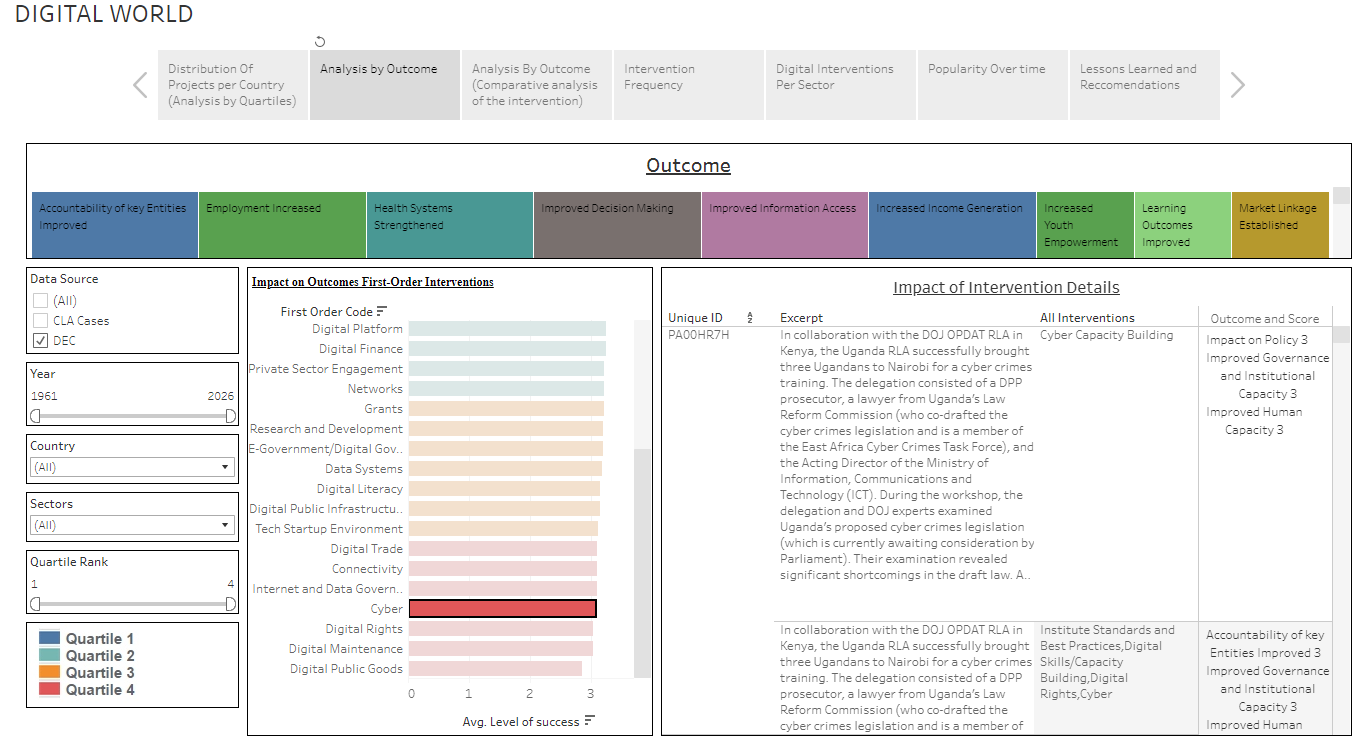1352x737 pixels.
Task: Click 'Research and Development' row label
Action: point(326,429)
